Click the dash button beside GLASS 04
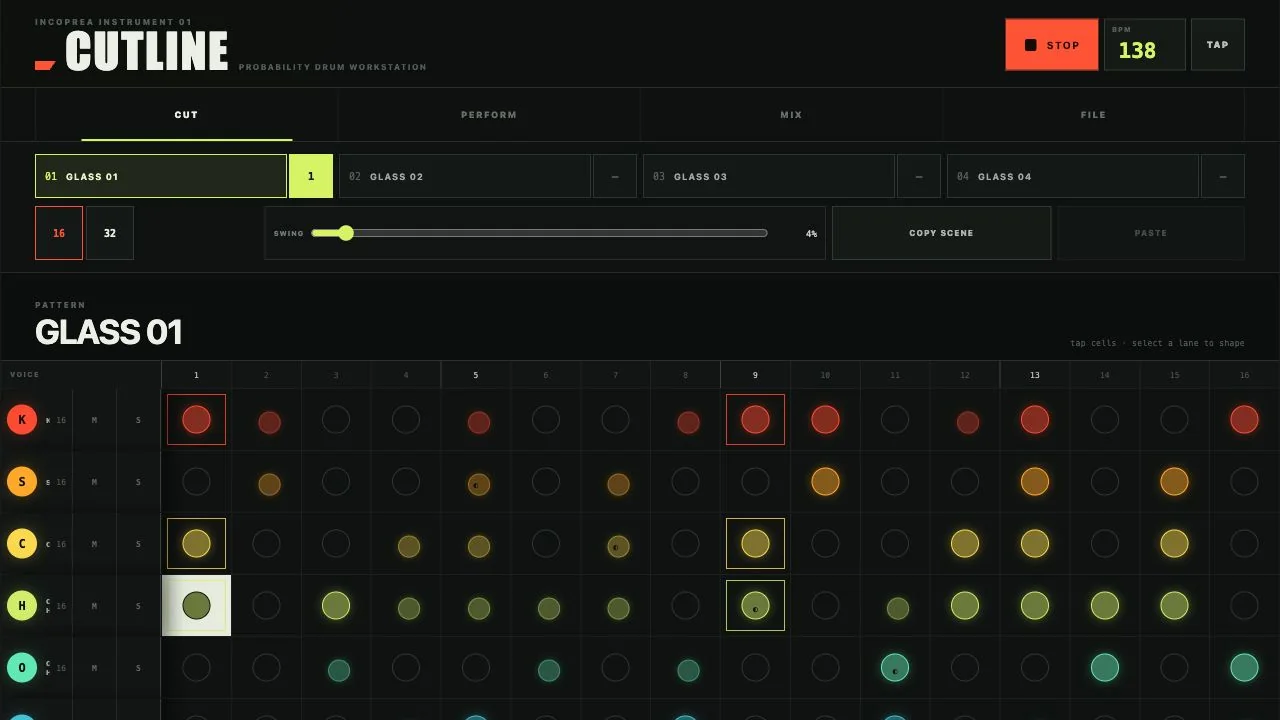Image resolution: width=1280 pixels, height=720 pixels. (x=1223, y=176)
